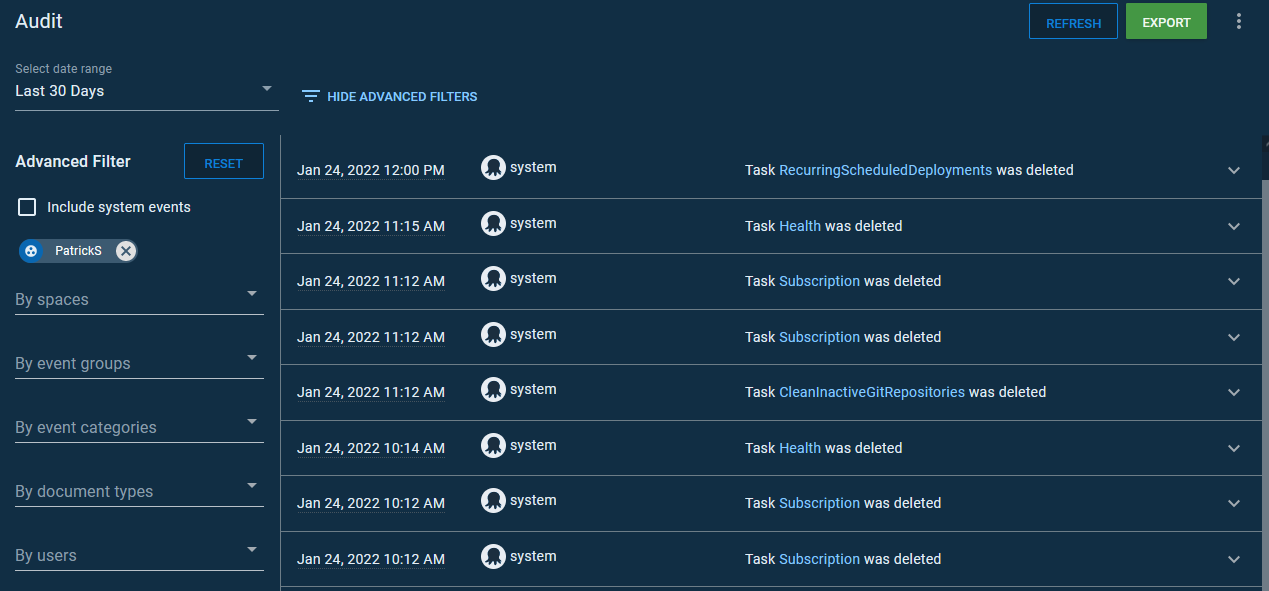Click system avatar in 10:14 AM row
This screenshot has width=1269, height=591.
(x=493, y=445)
